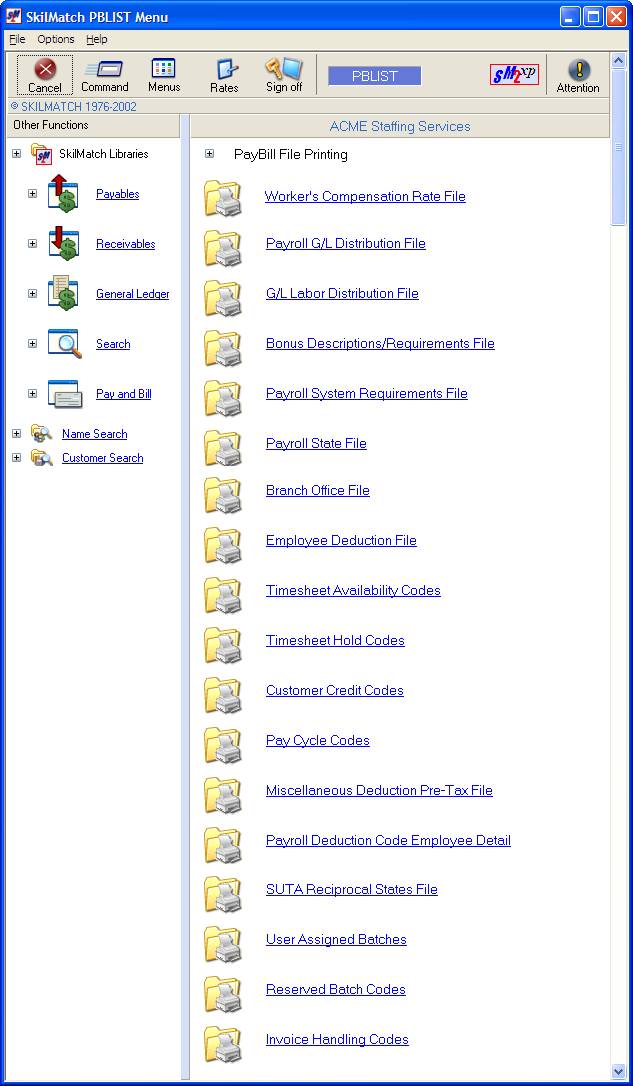Click printer icon beside G/L Labor Distribution File
Viewport: 633px width, 1086px height.
coord(223,298)
